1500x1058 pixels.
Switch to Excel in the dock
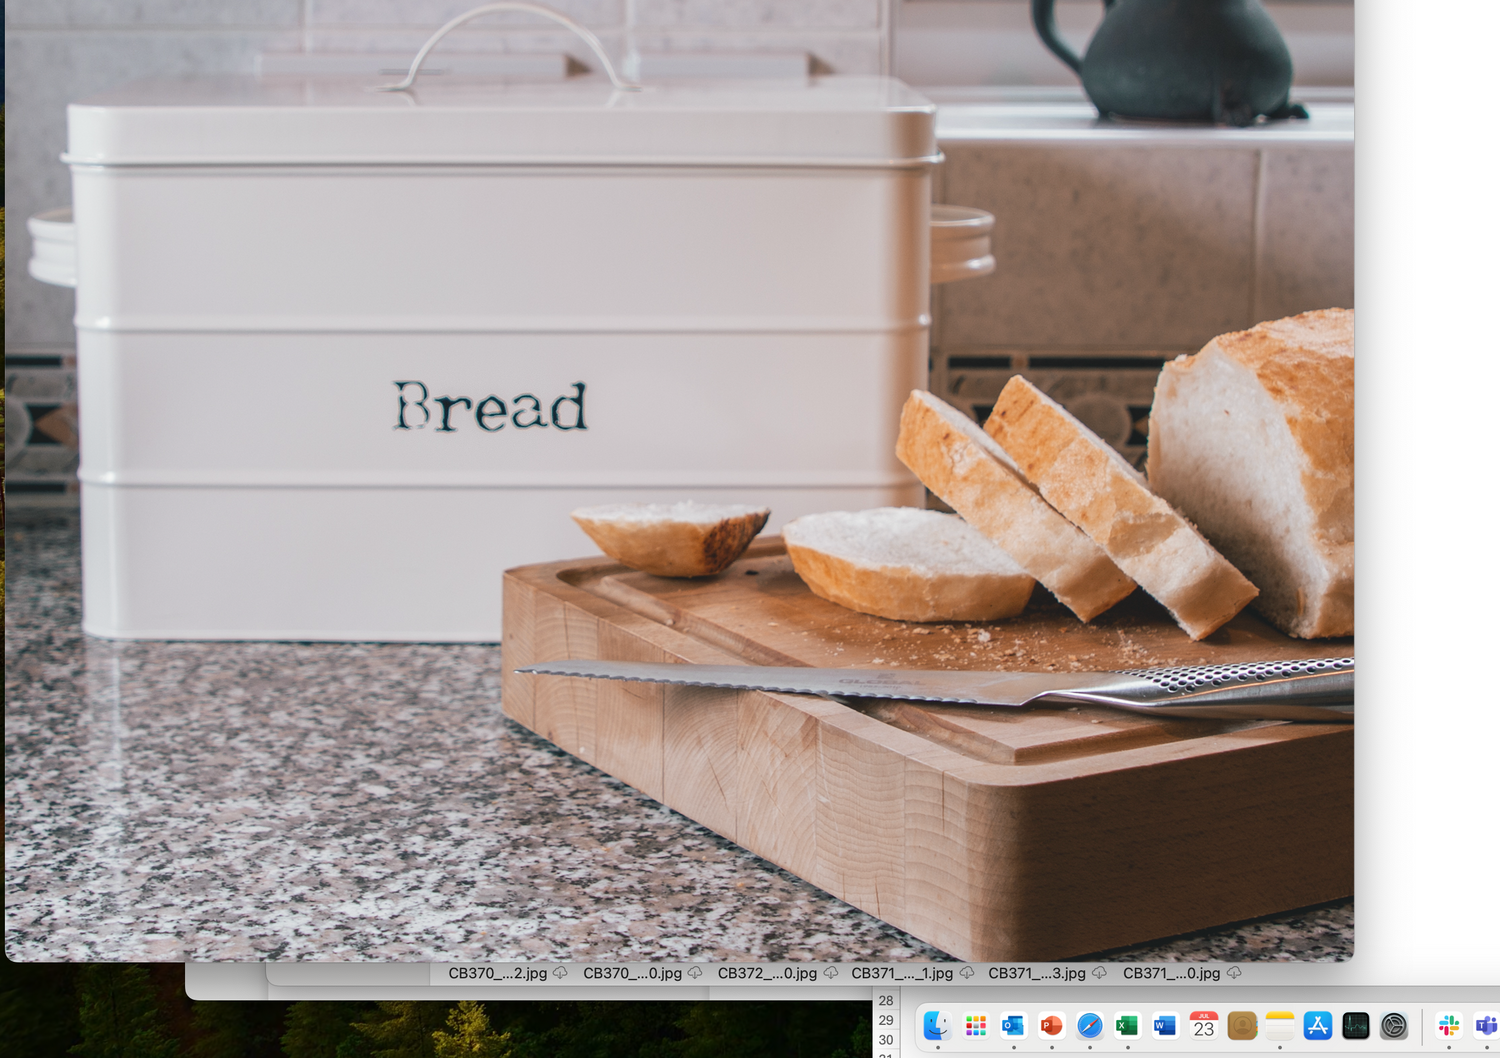pos(1127,1026)
